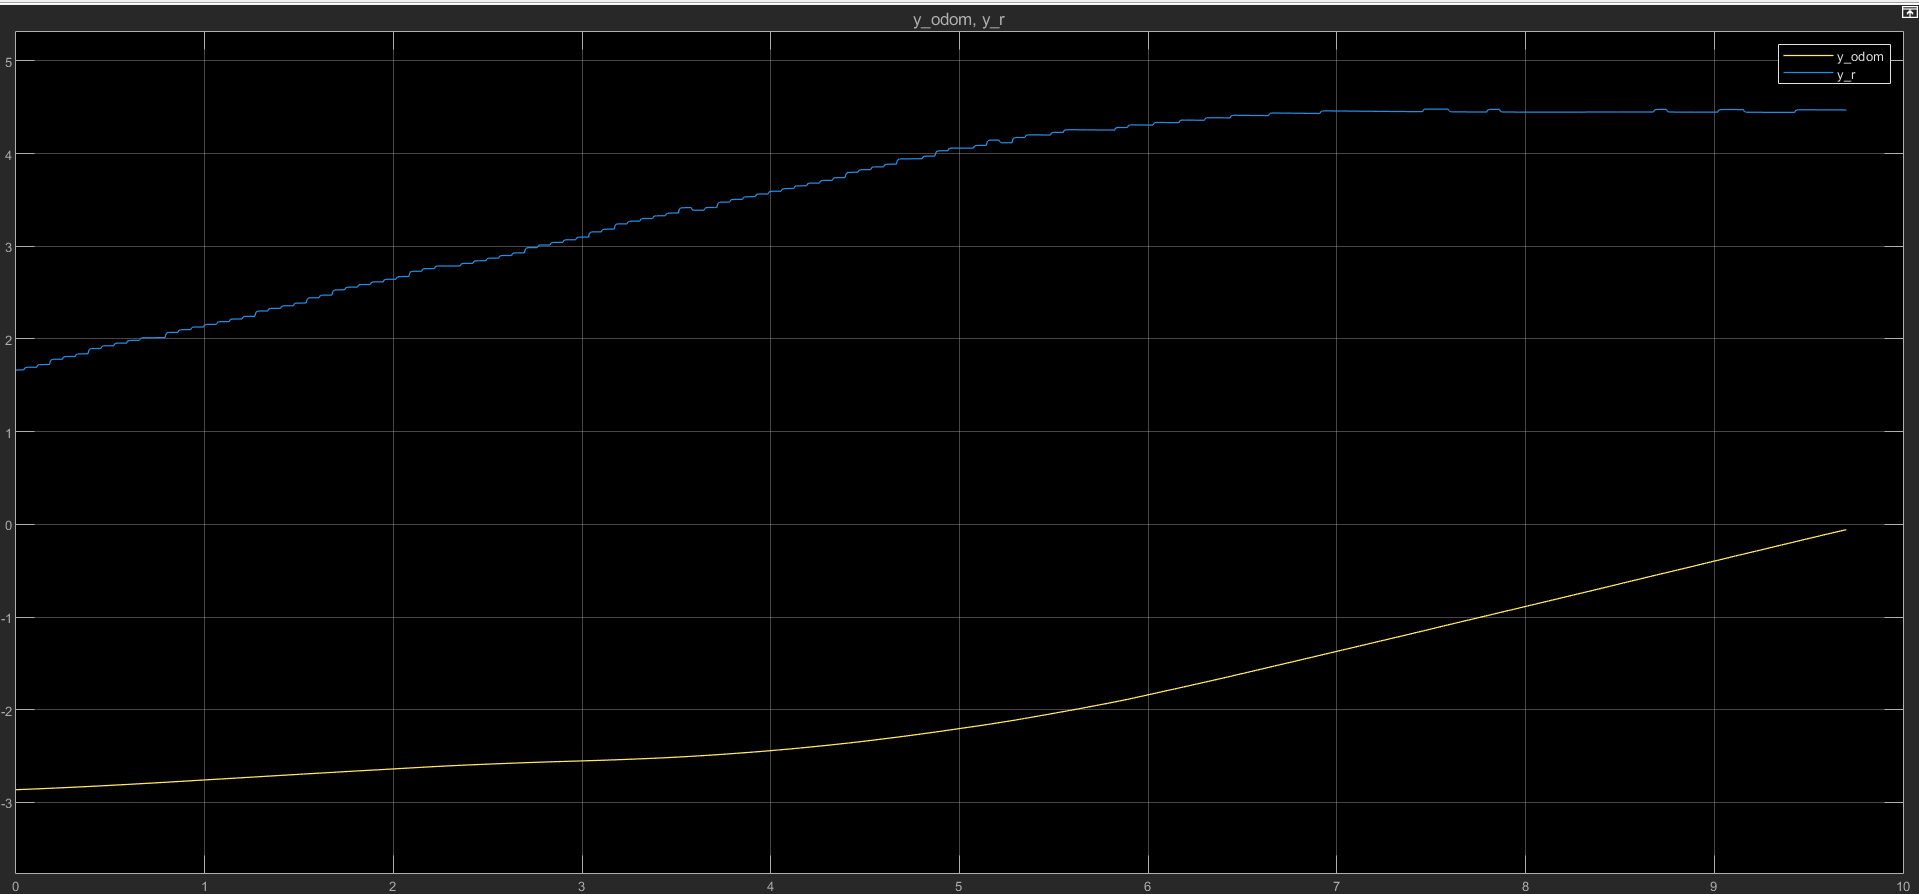The height and width of the screenshot is (894, 1919).
Task: Click the left starting point of the blue y_r curve
Action: point(17,370)
